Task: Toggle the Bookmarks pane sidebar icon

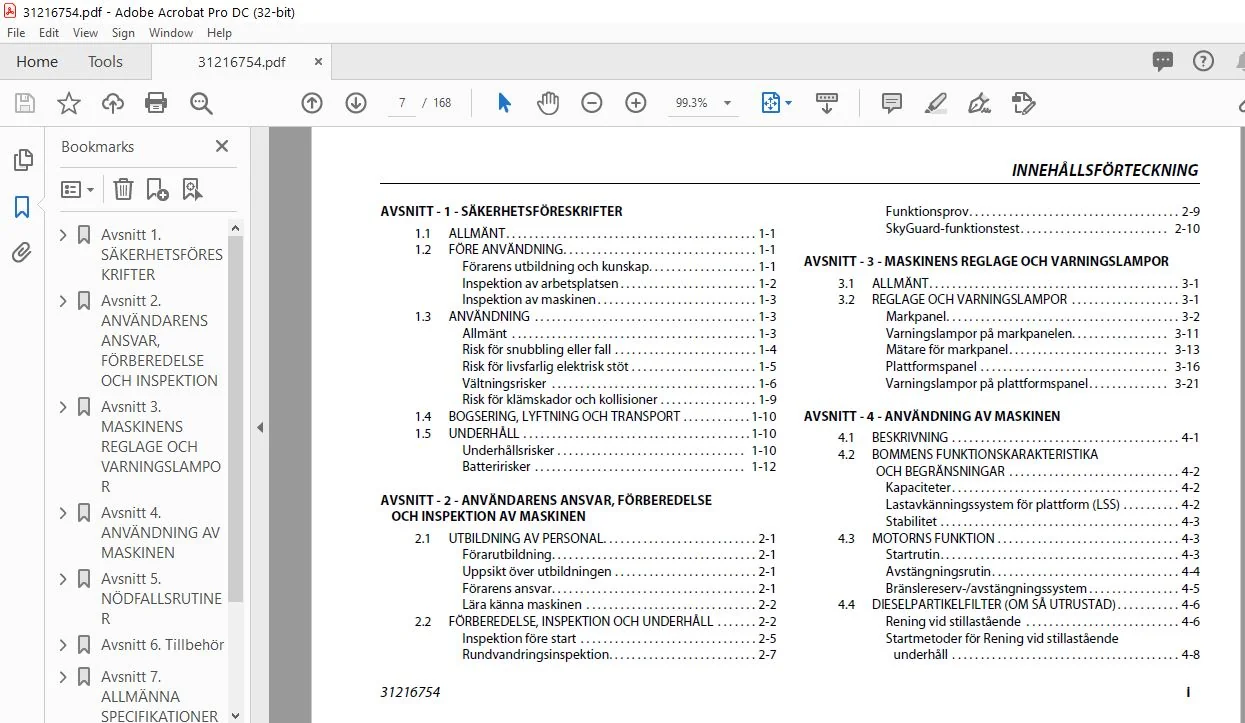Action: click(22, 207)
